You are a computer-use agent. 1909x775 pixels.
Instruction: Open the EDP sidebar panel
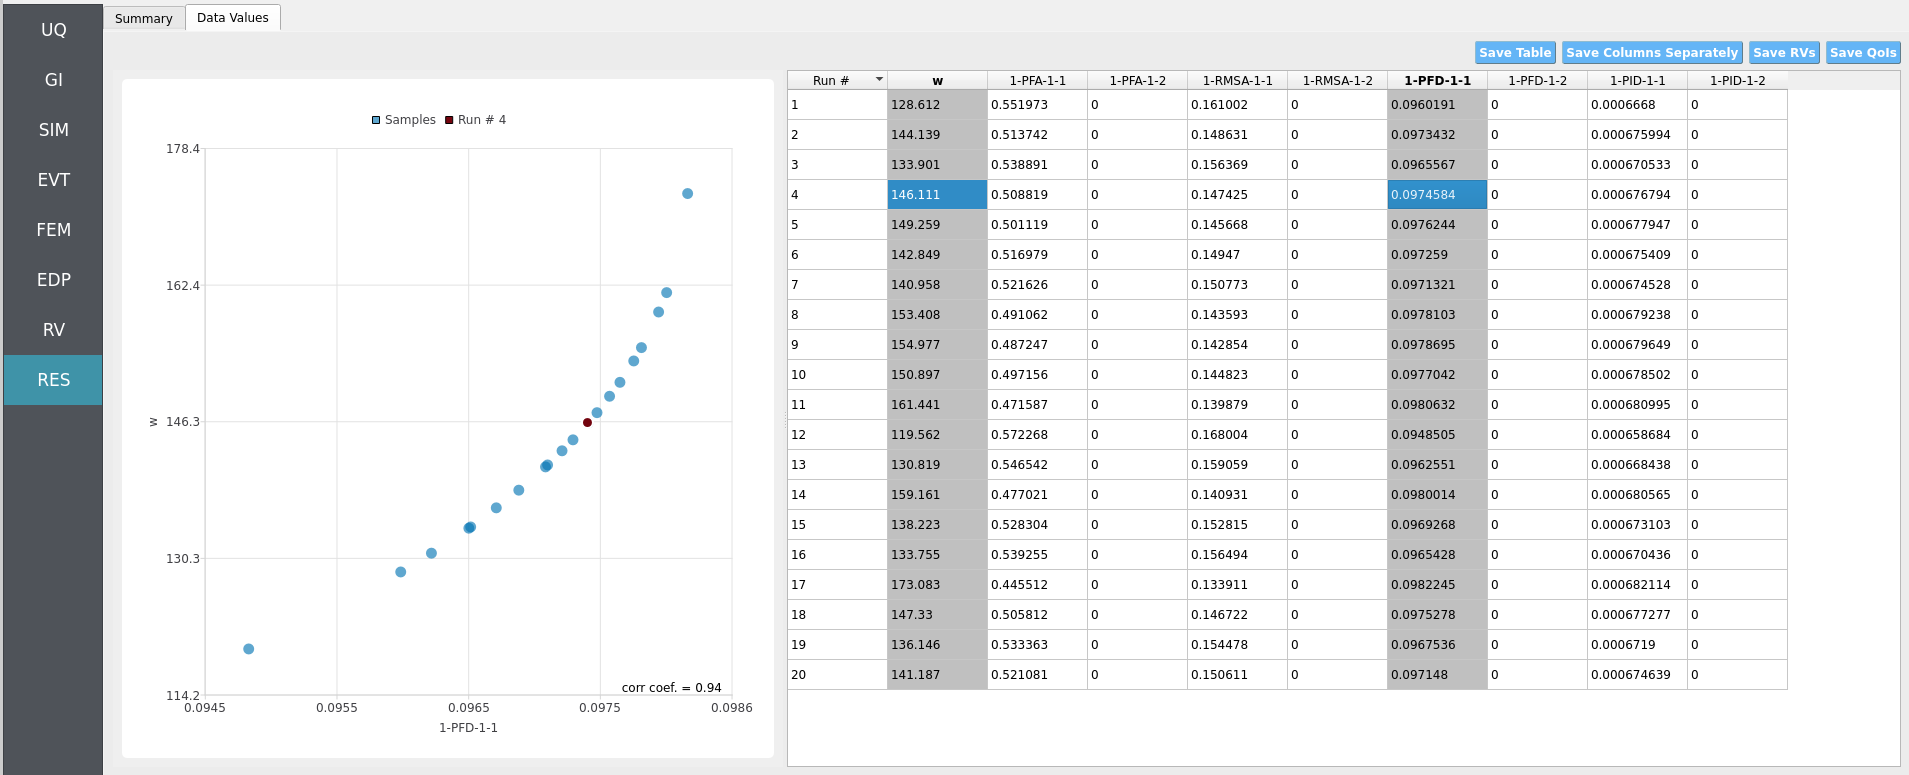click(x=53, y=280)
